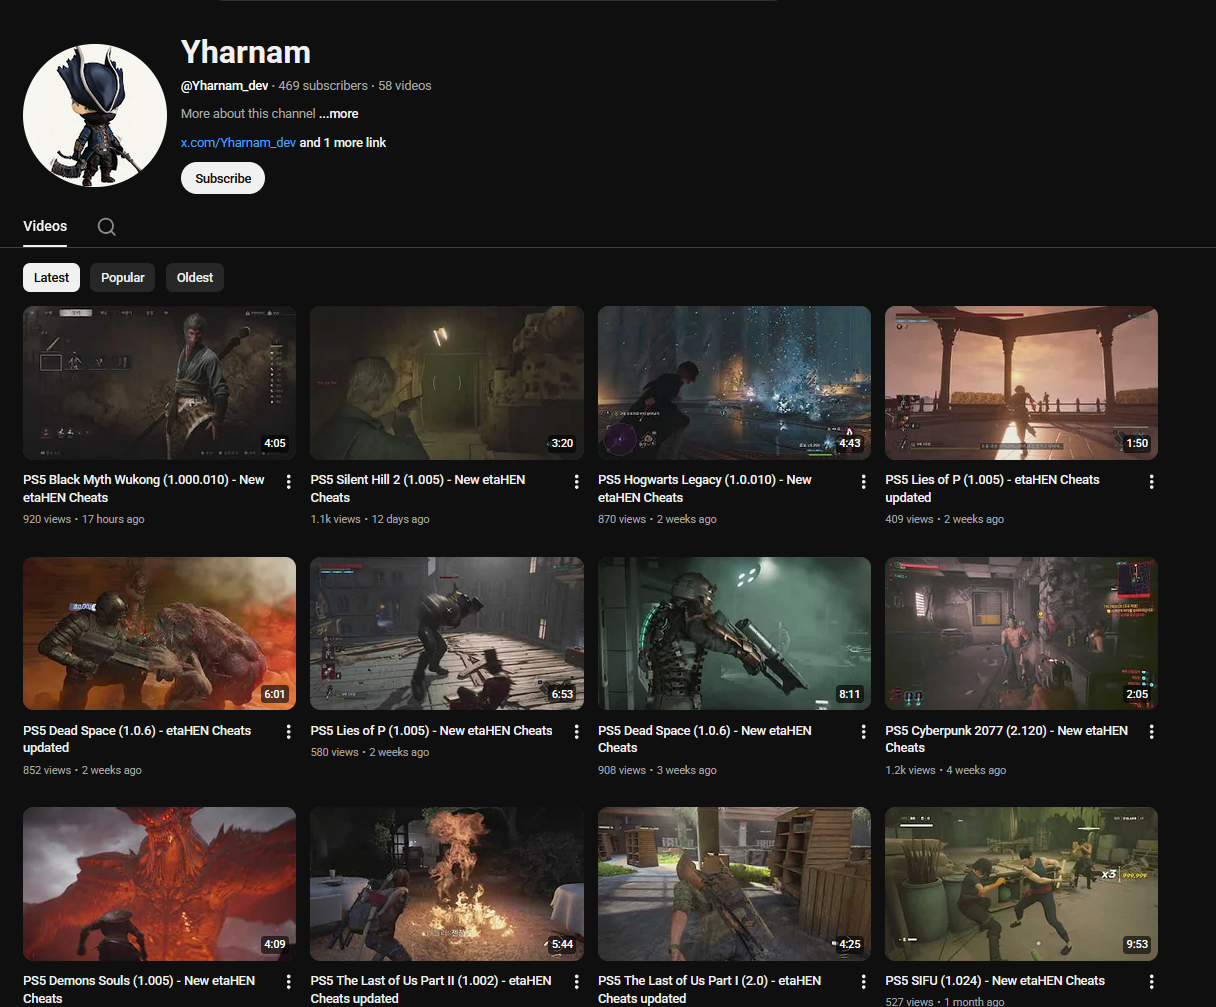Select the Latest sort filter

click(51, 278)
